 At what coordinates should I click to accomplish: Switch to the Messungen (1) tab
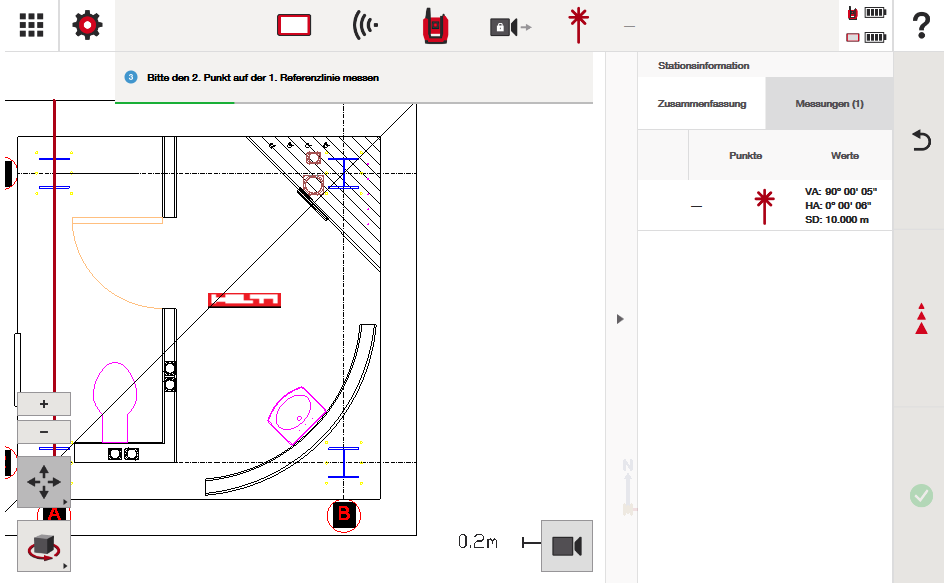829,104
